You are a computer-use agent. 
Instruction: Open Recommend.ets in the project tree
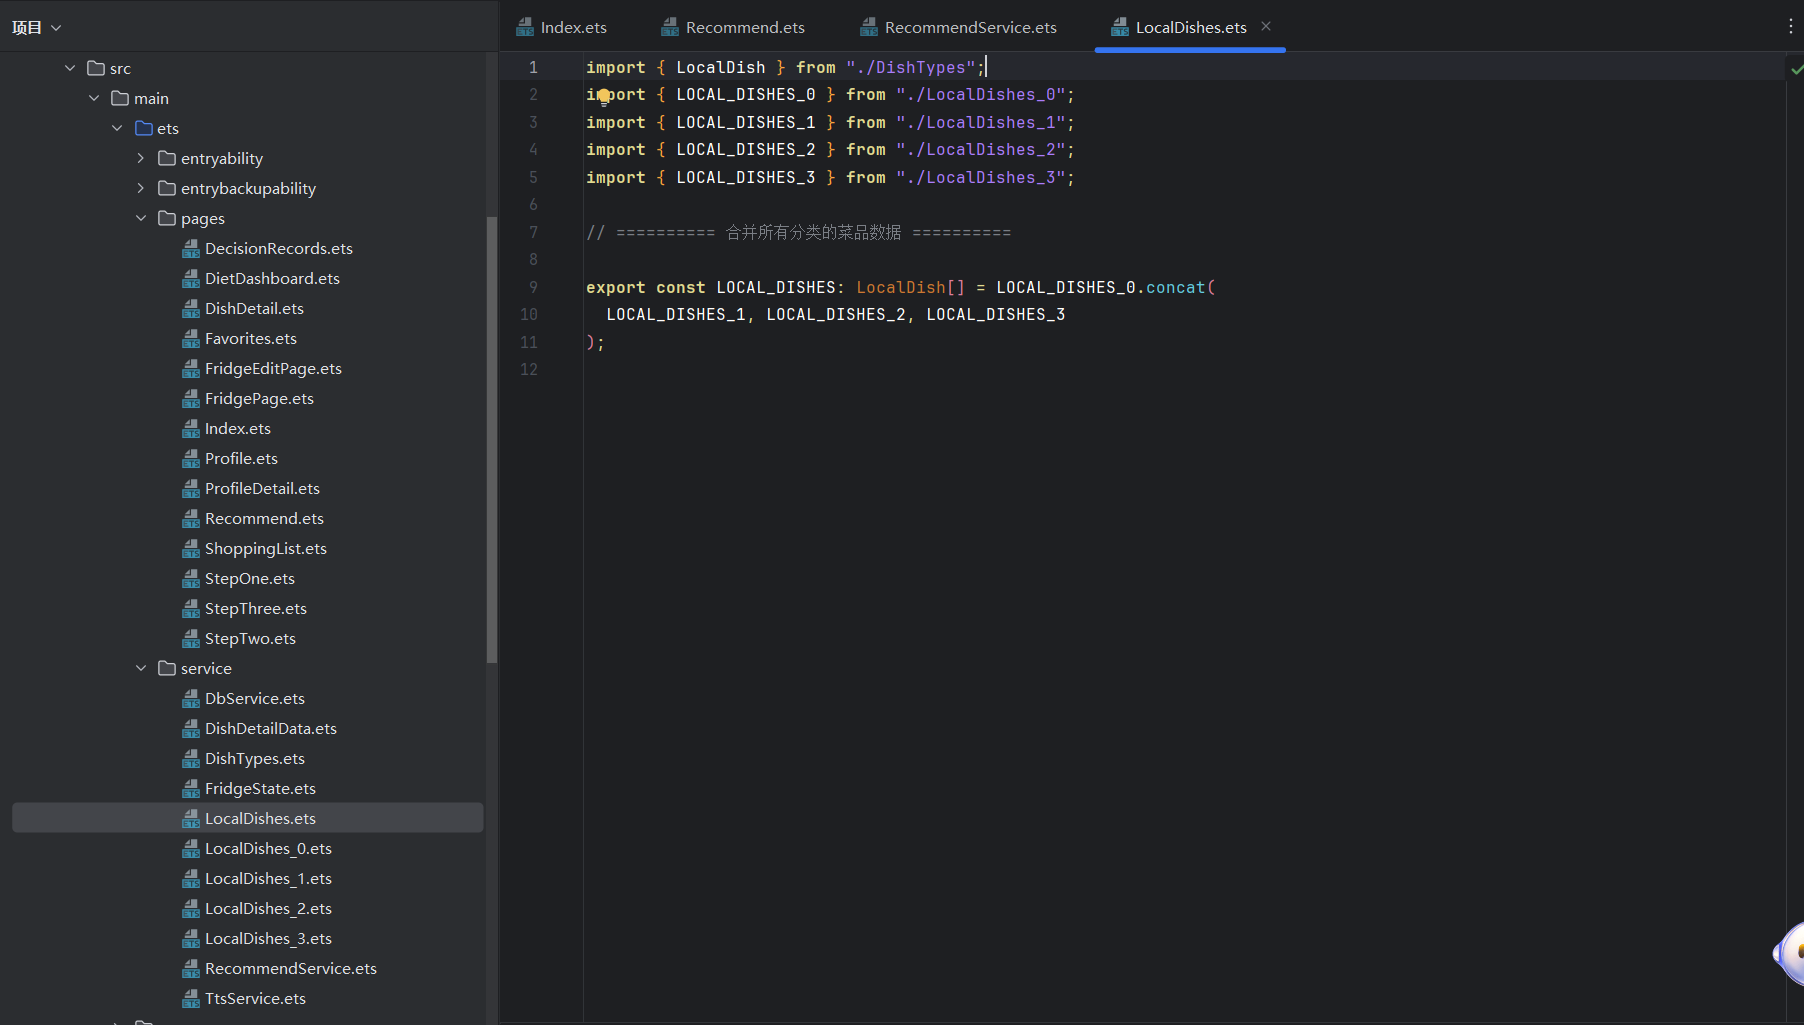(264, 518)
